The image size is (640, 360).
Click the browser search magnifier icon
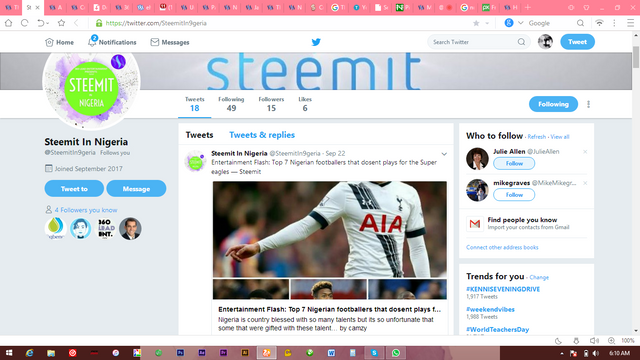580,23
